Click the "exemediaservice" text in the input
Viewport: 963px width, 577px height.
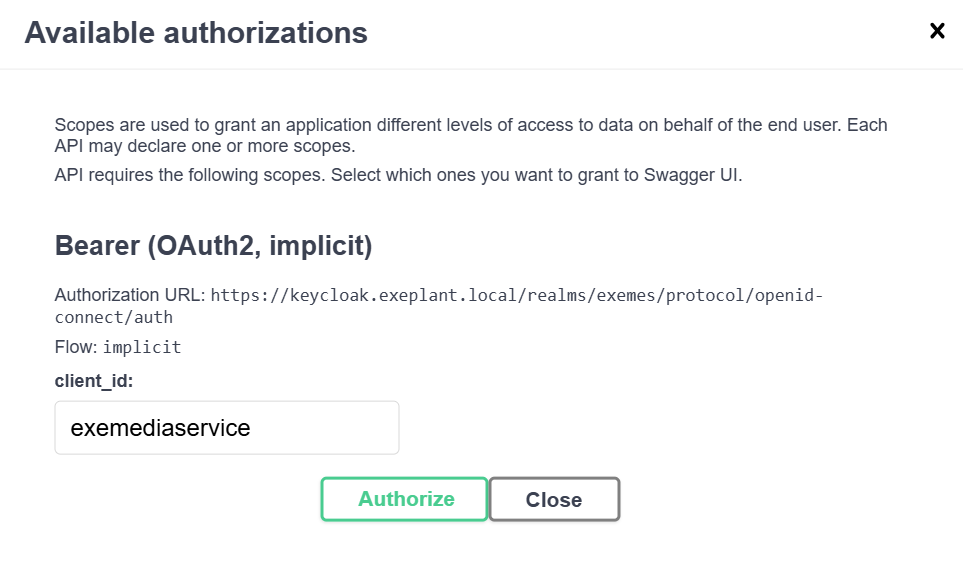pos(160,428)
